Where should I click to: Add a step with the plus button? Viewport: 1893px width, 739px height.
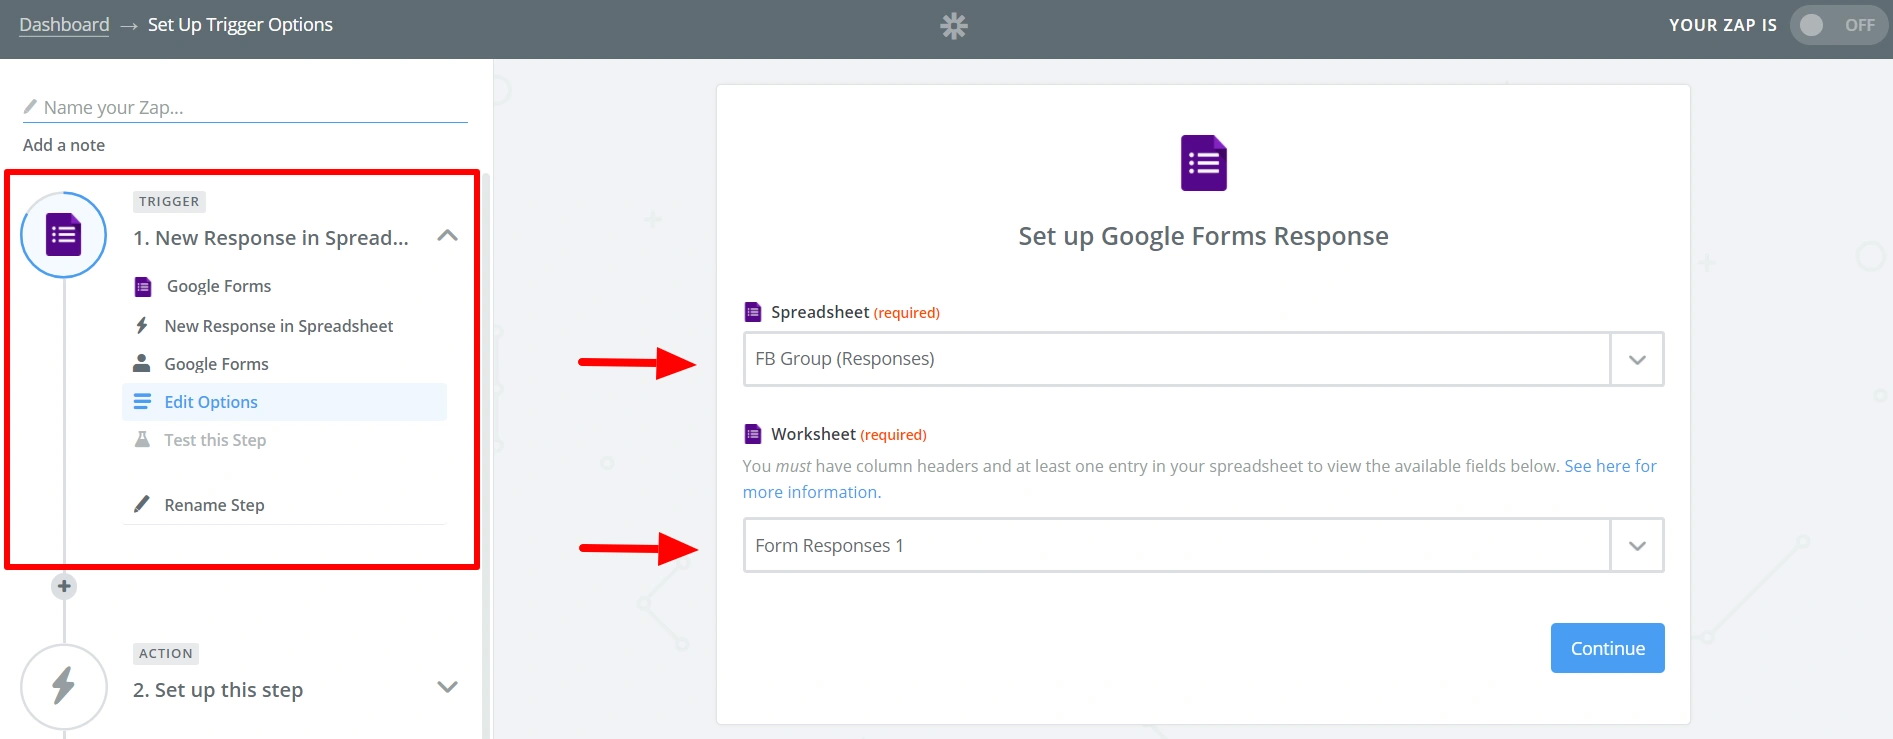[x=64, y=586]
